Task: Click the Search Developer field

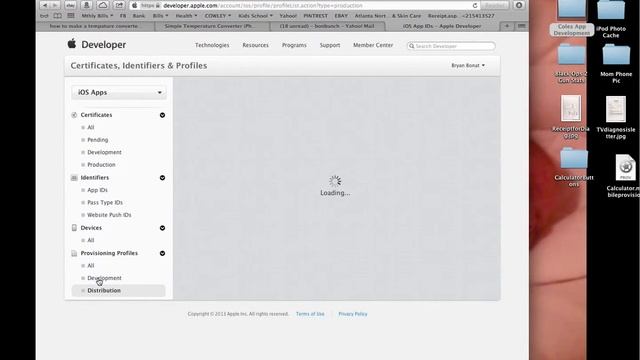Action: 451,46
